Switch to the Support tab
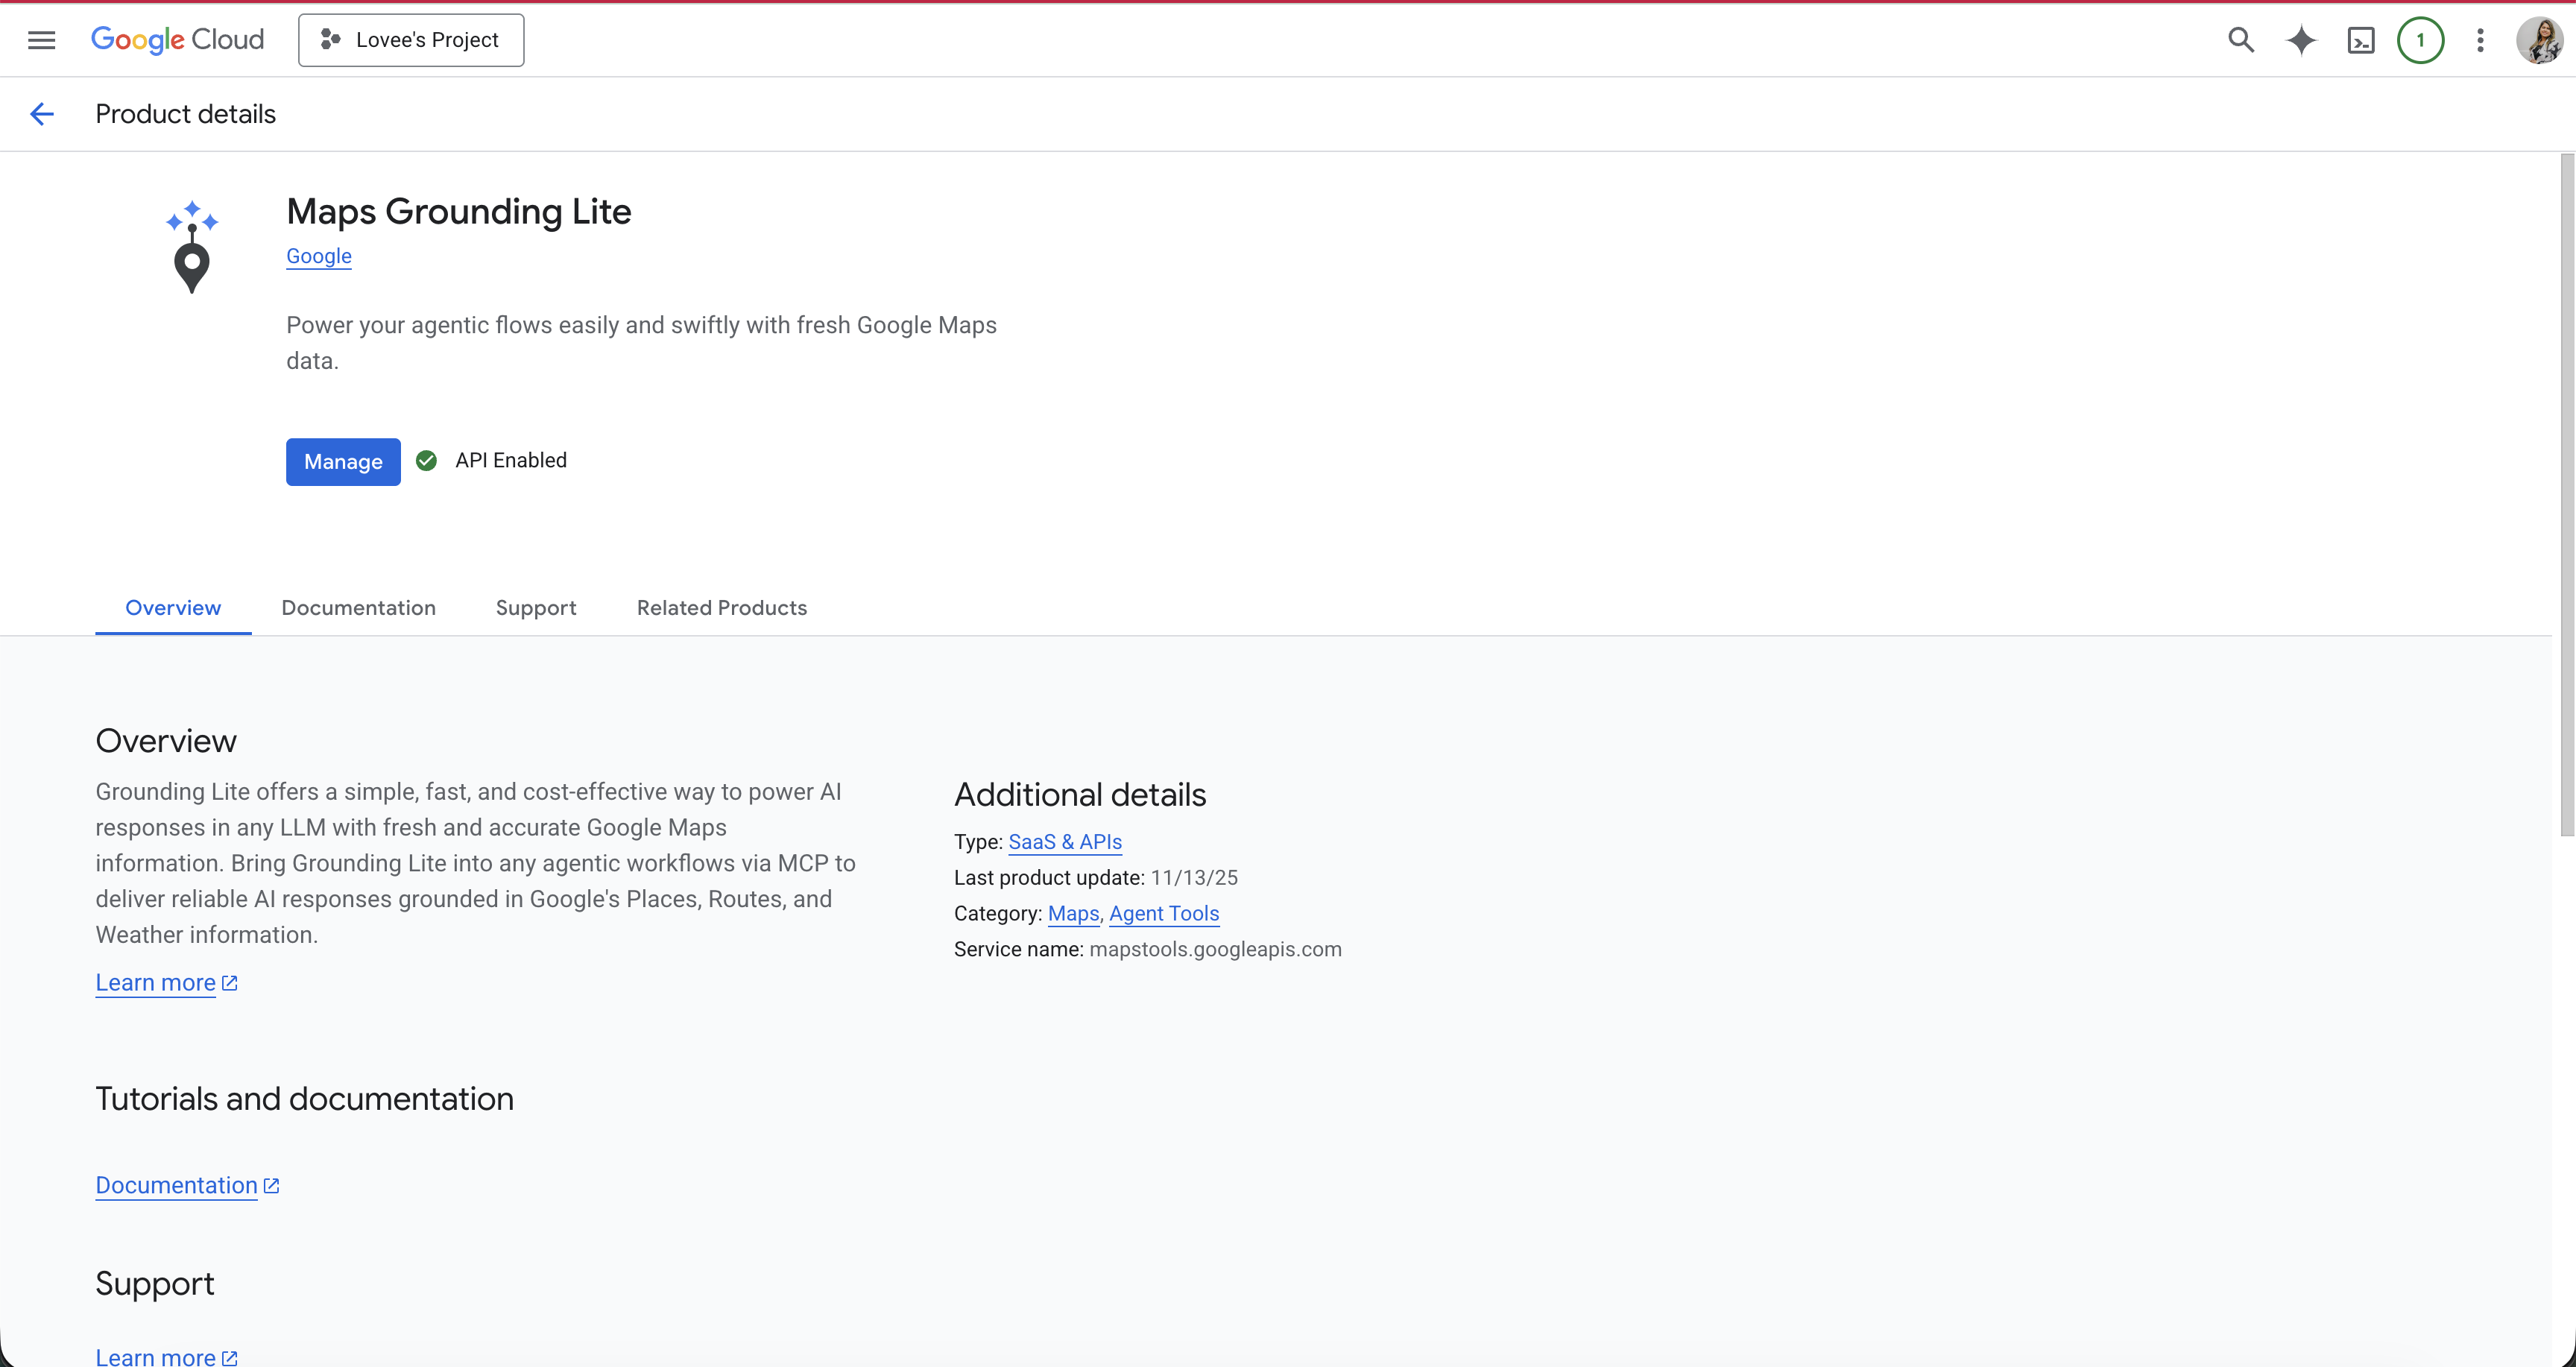This screenshot has height=1367, width=2576. (536, 608)
